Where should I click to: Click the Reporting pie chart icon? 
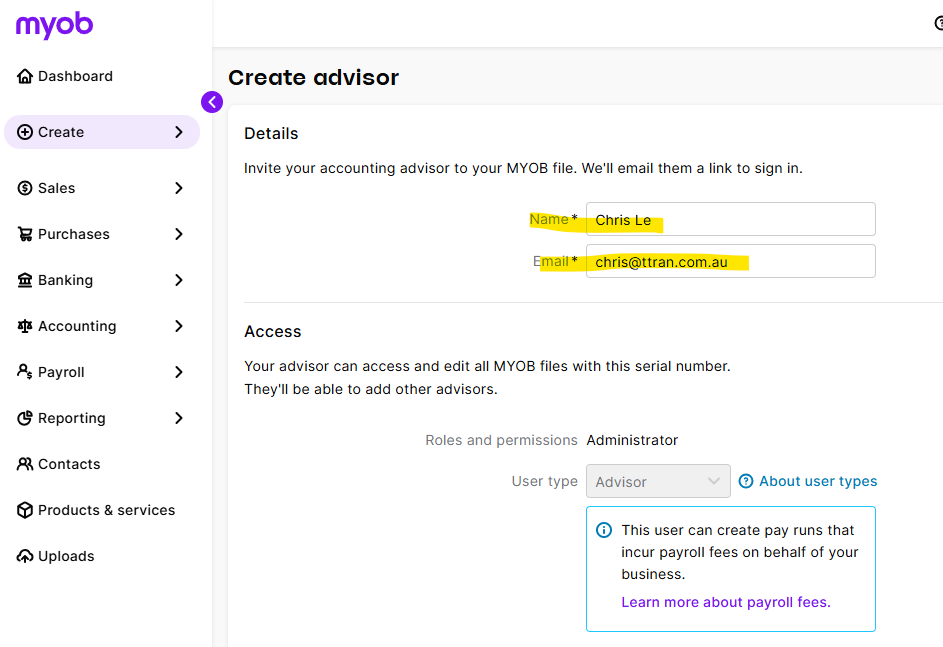[25, 418]
